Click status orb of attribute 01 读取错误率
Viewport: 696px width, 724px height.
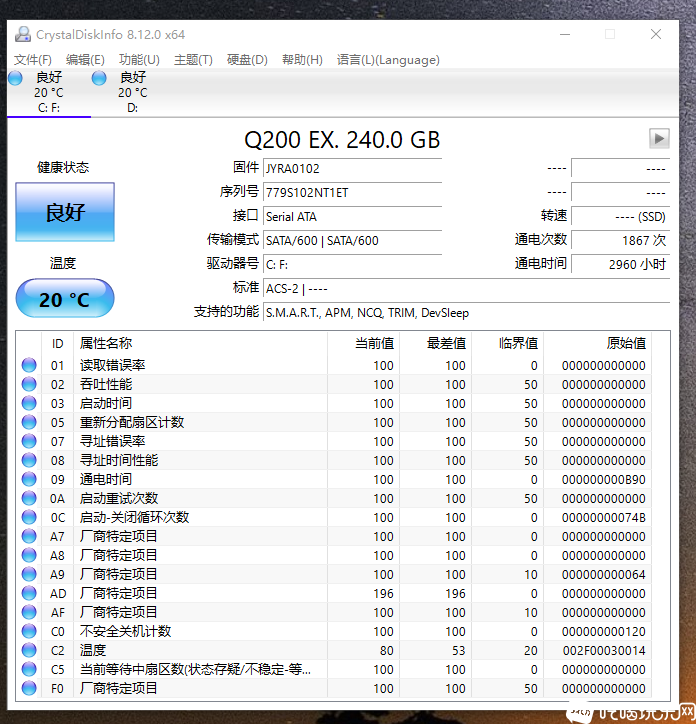(x=29, y=365)
